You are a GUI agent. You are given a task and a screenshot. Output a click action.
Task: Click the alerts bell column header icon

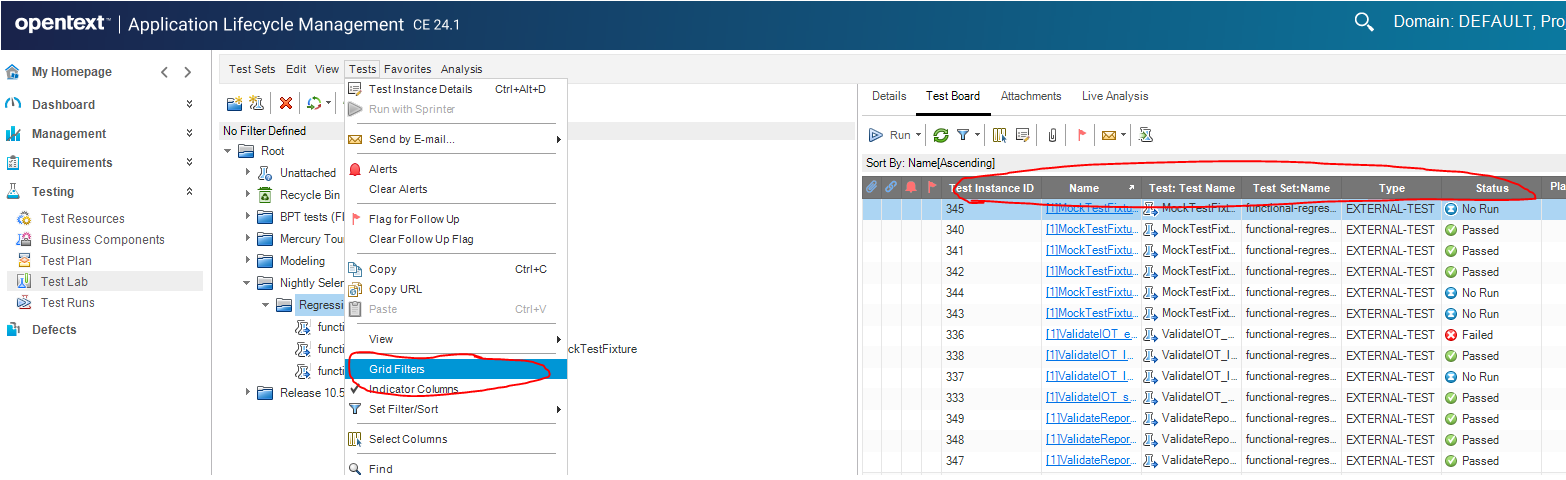tap(910, 187)
